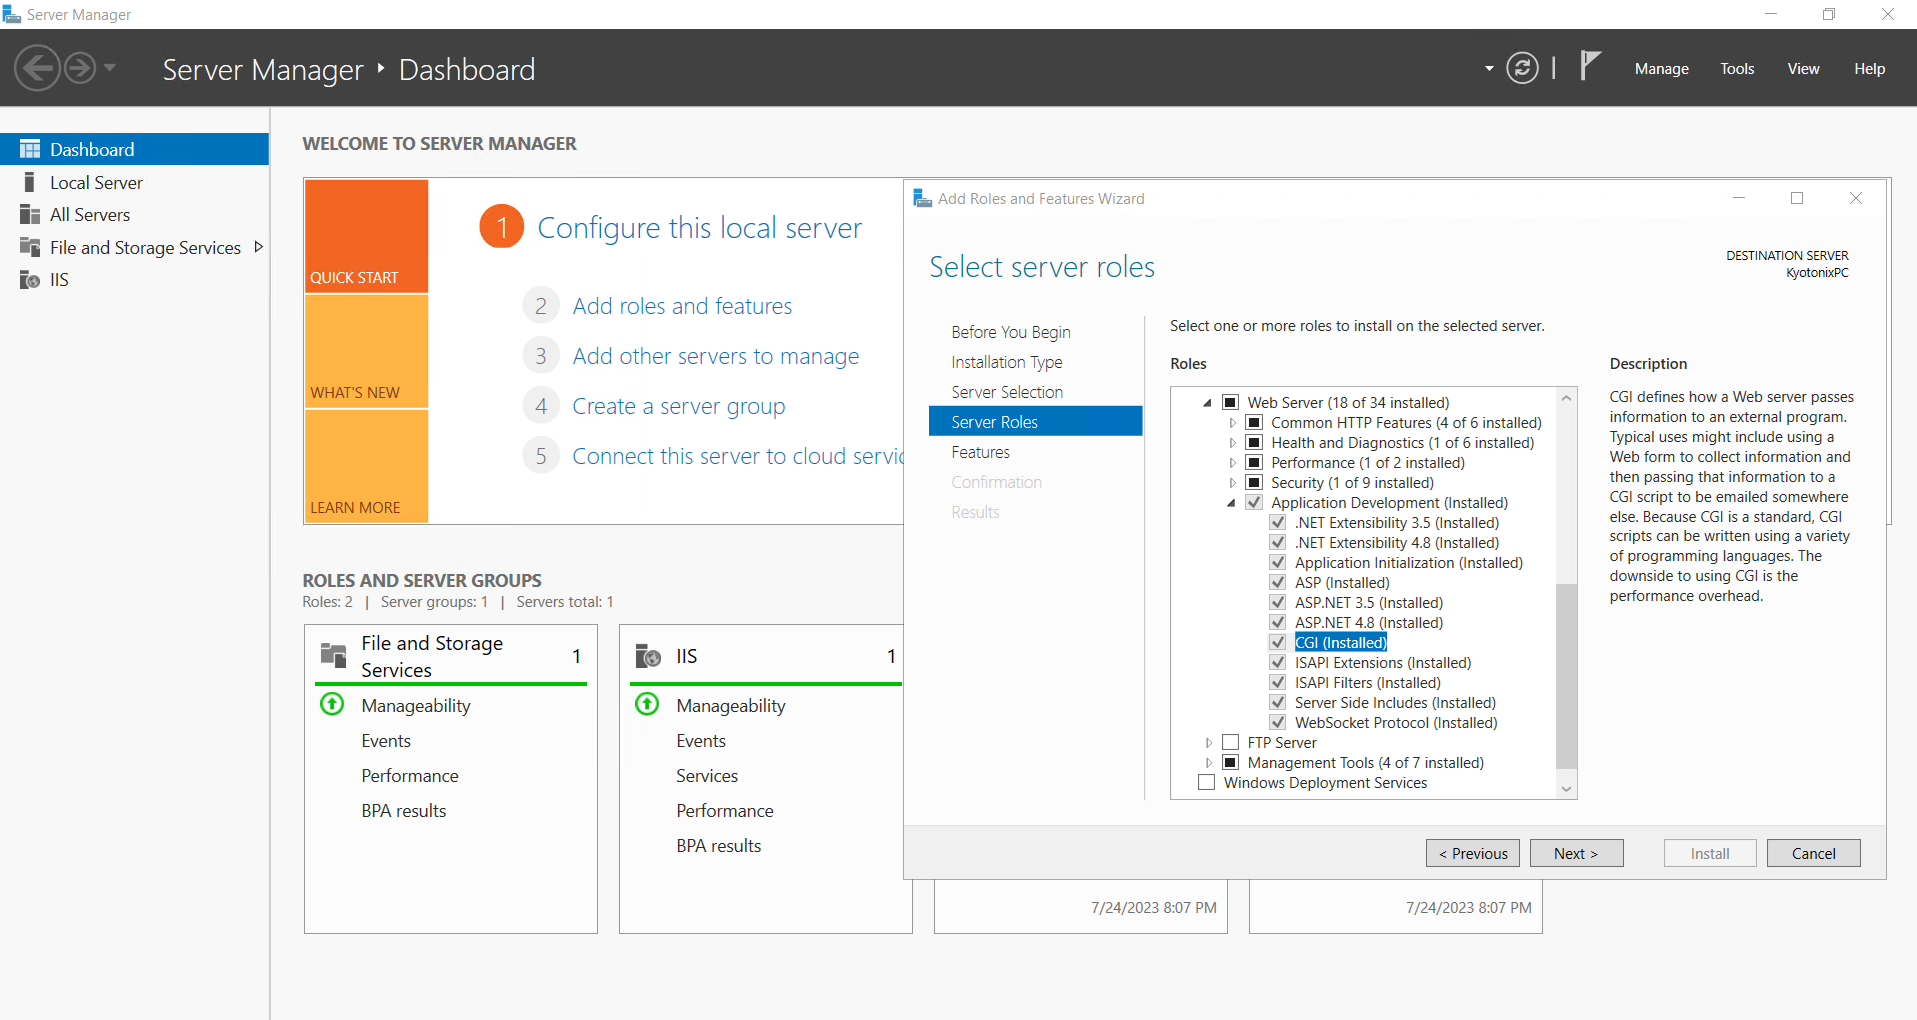Viewport: 1917px width, 1020px height.
Task: Collapse the Web Server tree node
Action: (x=1208, y=403)
